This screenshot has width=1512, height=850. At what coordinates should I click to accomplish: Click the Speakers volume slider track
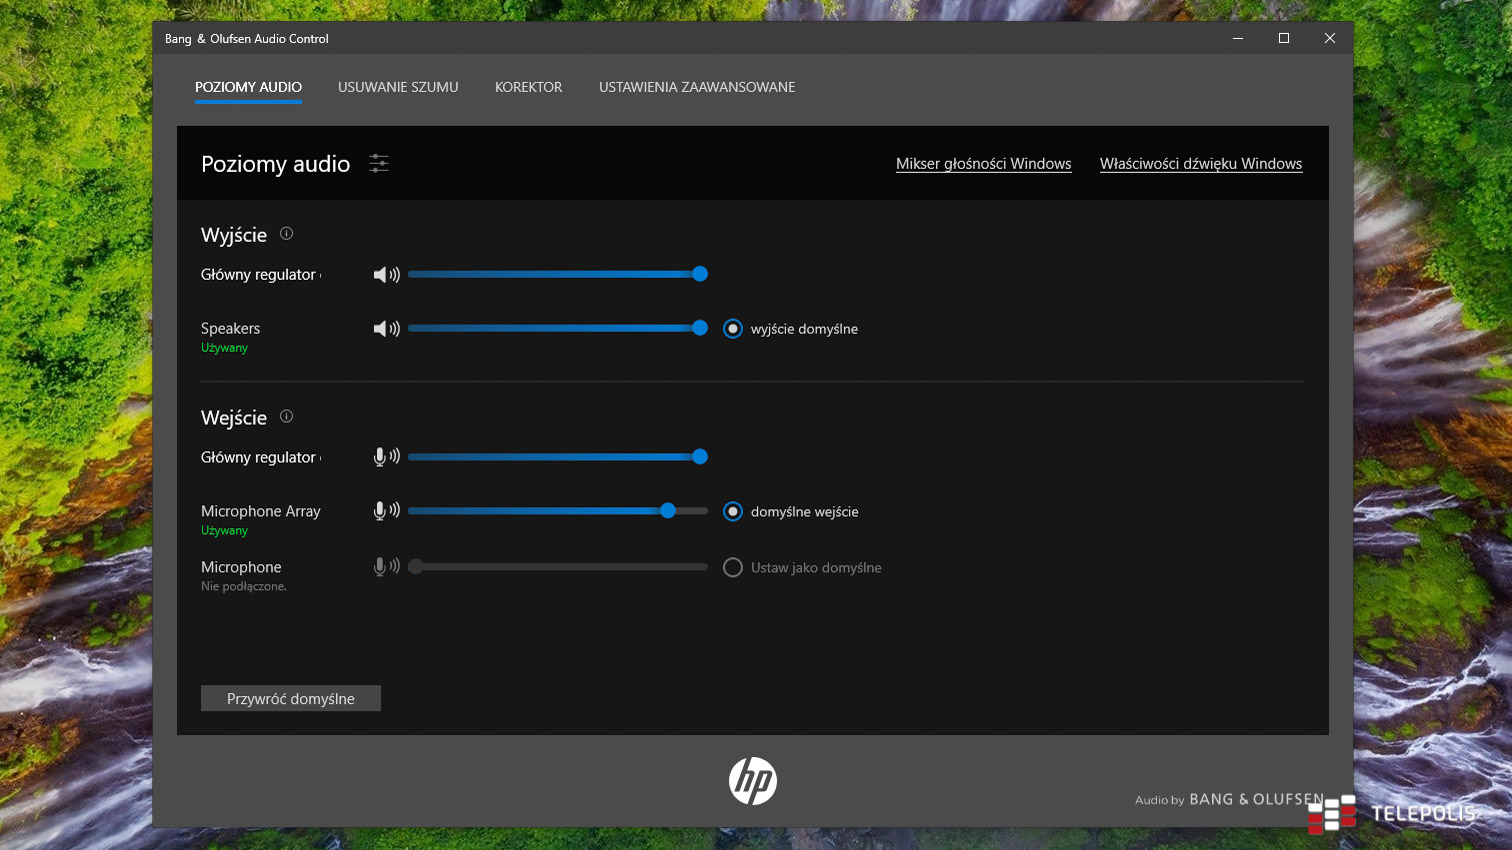[550, 328]
